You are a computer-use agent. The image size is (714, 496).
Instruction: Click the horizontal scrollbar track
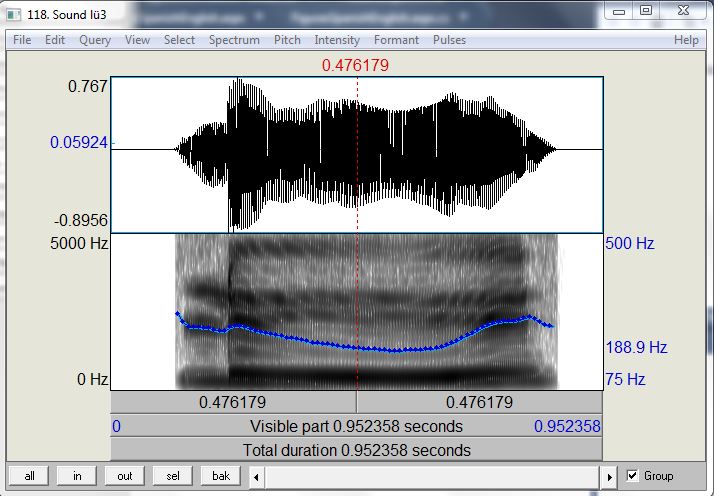point(433,477)
